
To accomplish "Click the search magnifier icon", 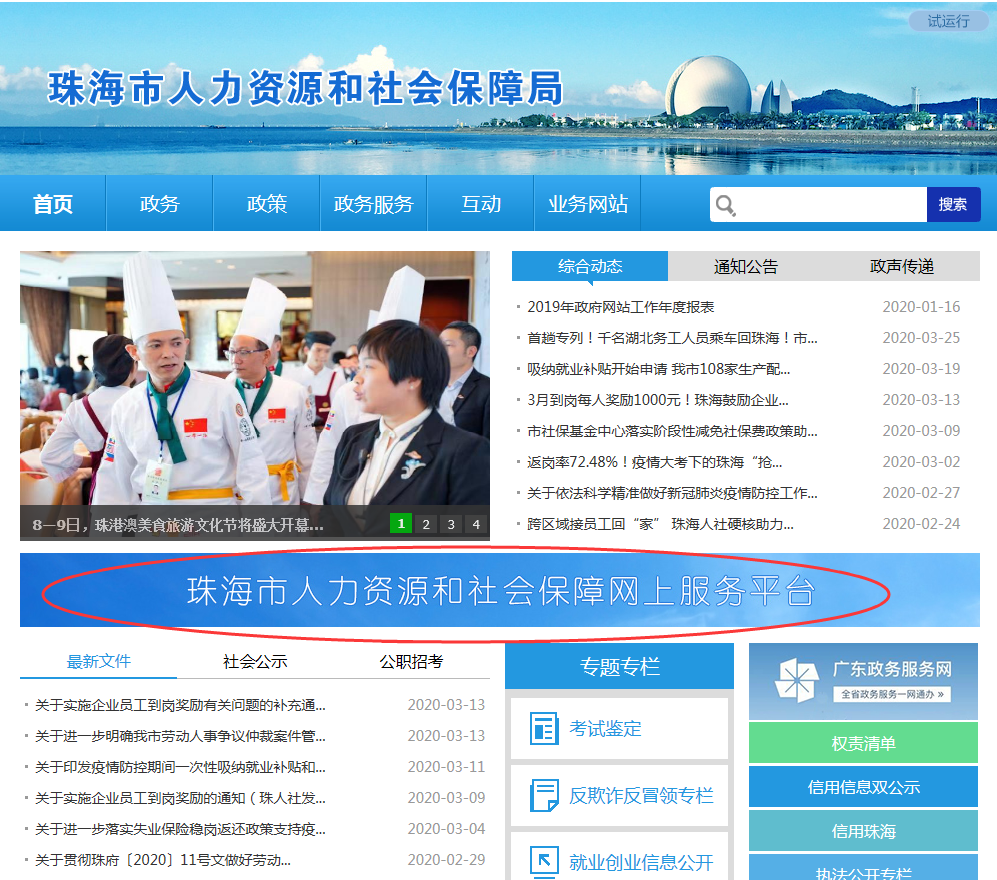I will (725, 205).
